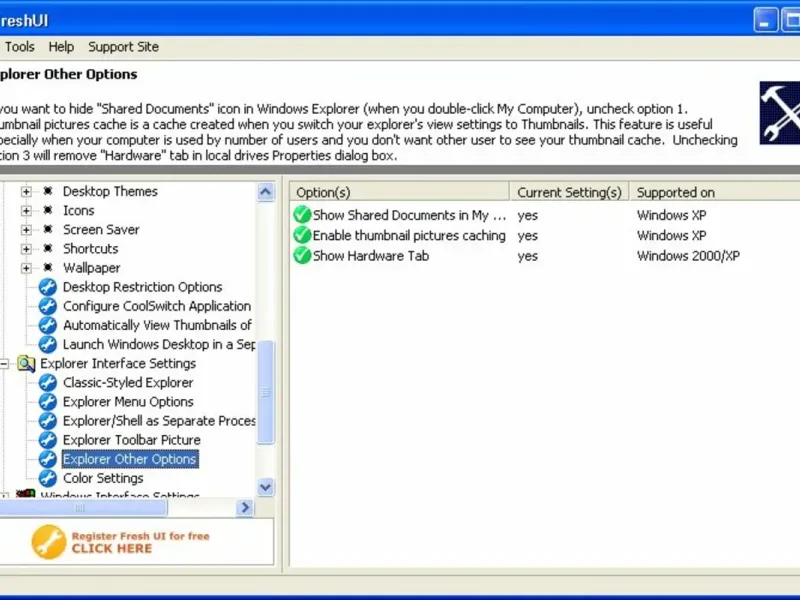Screen dimensions: 800x600
Task: Sort by the Option(s) column header
Action: click(399, 192)
